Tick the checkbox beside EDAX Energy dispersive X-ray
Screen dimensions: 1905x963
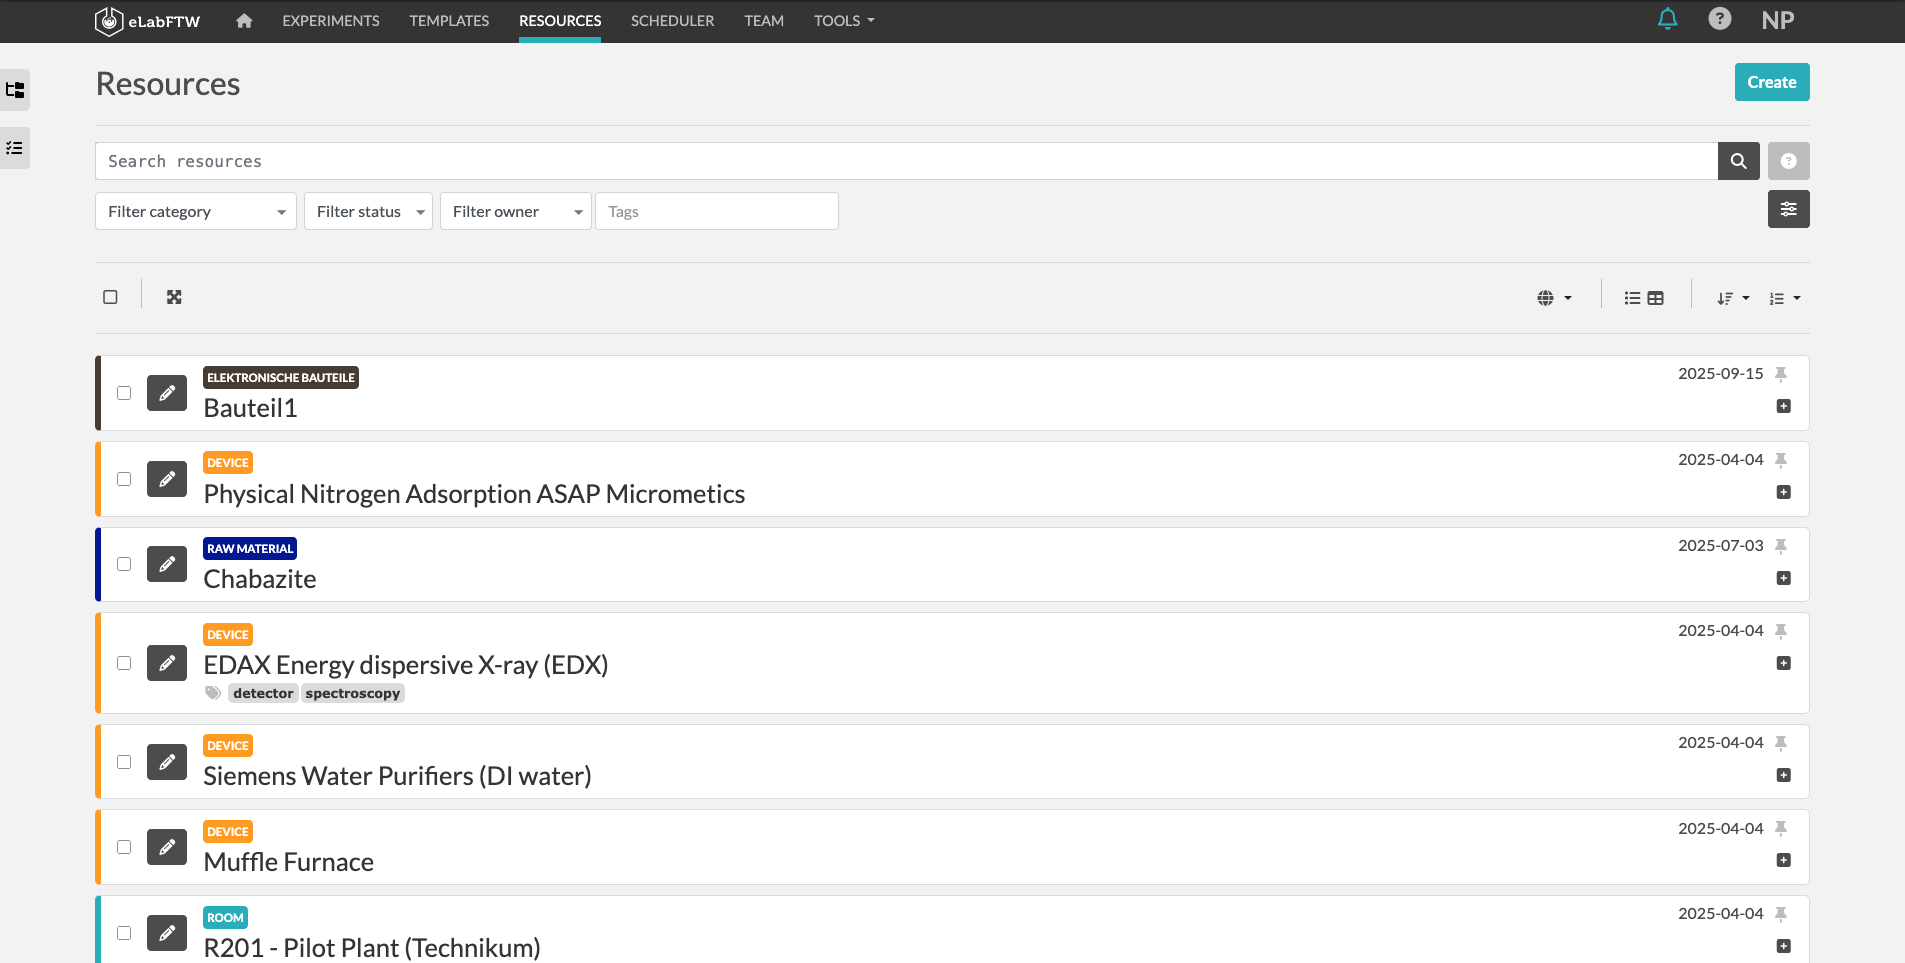pos(124,663)
